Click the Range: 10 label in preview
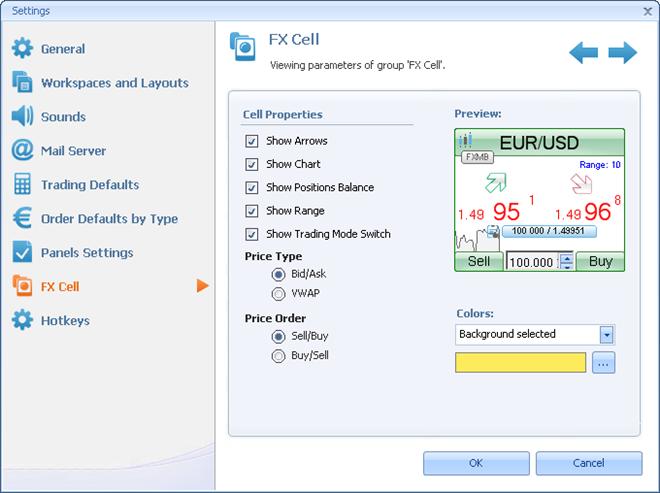 (x=600, y=165)
